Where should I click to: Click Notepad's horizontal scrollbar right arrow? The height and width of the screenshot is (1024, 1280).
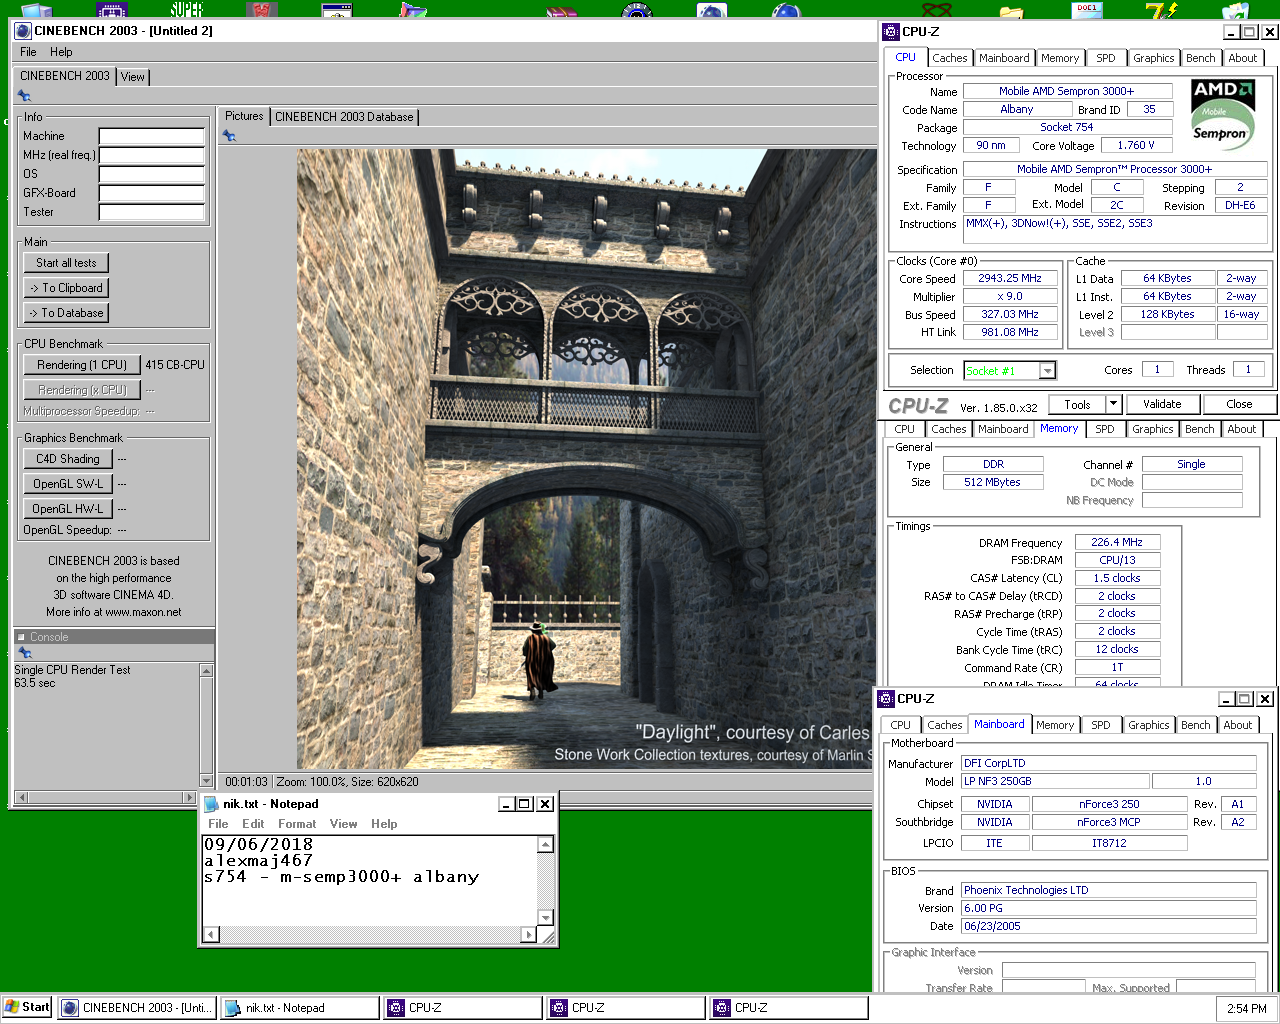coord(529,935)
